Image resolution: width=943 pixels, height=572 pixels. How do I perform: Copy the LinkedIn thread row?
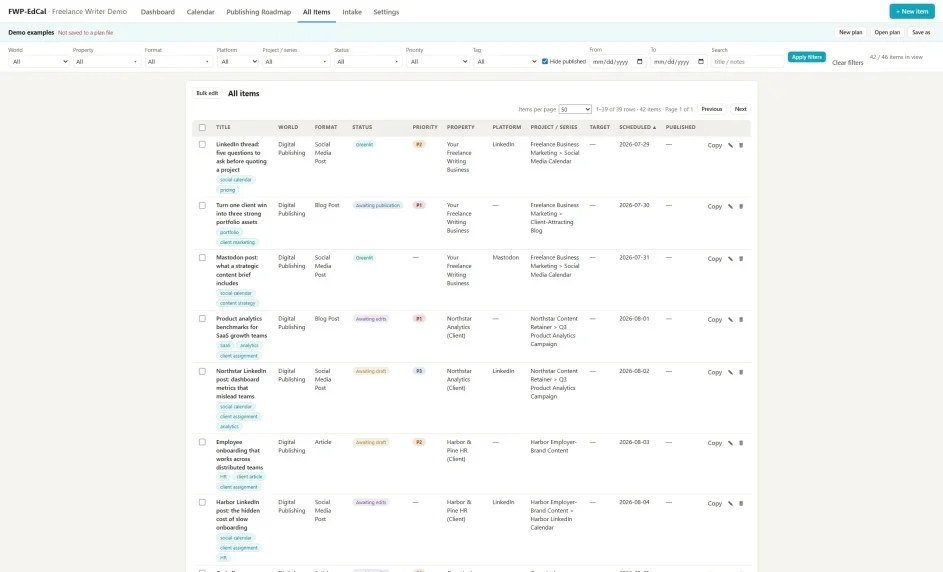(714, 146)
